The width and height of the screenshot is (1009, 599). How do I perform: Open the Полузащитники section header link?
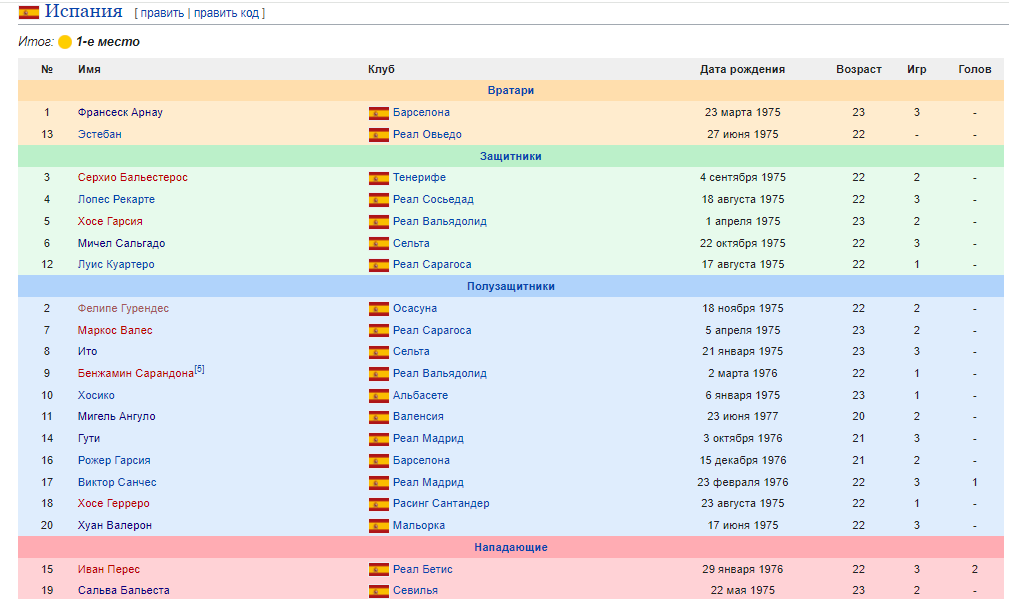click(x=511, y=286)
